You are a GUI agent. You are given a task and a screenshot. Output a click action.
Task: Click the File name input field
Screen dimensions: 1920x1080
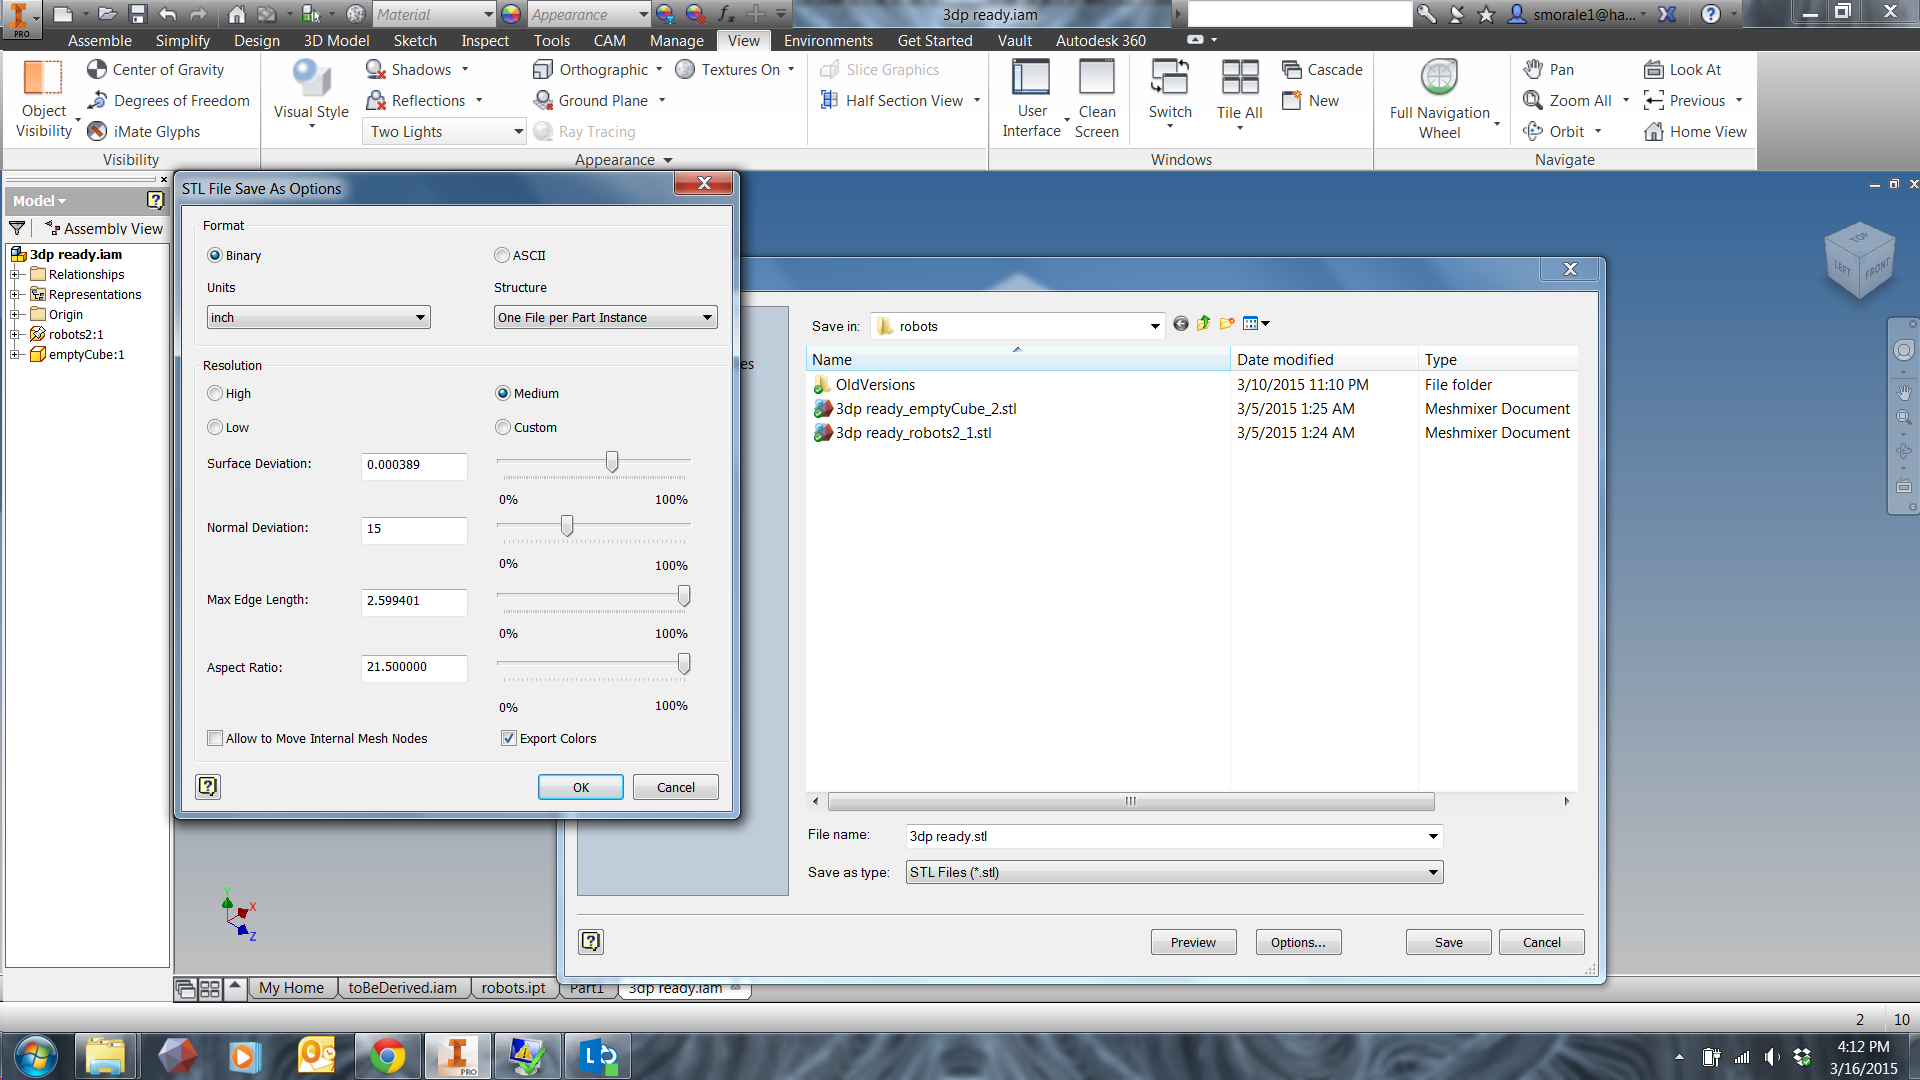pos(1100,836)
